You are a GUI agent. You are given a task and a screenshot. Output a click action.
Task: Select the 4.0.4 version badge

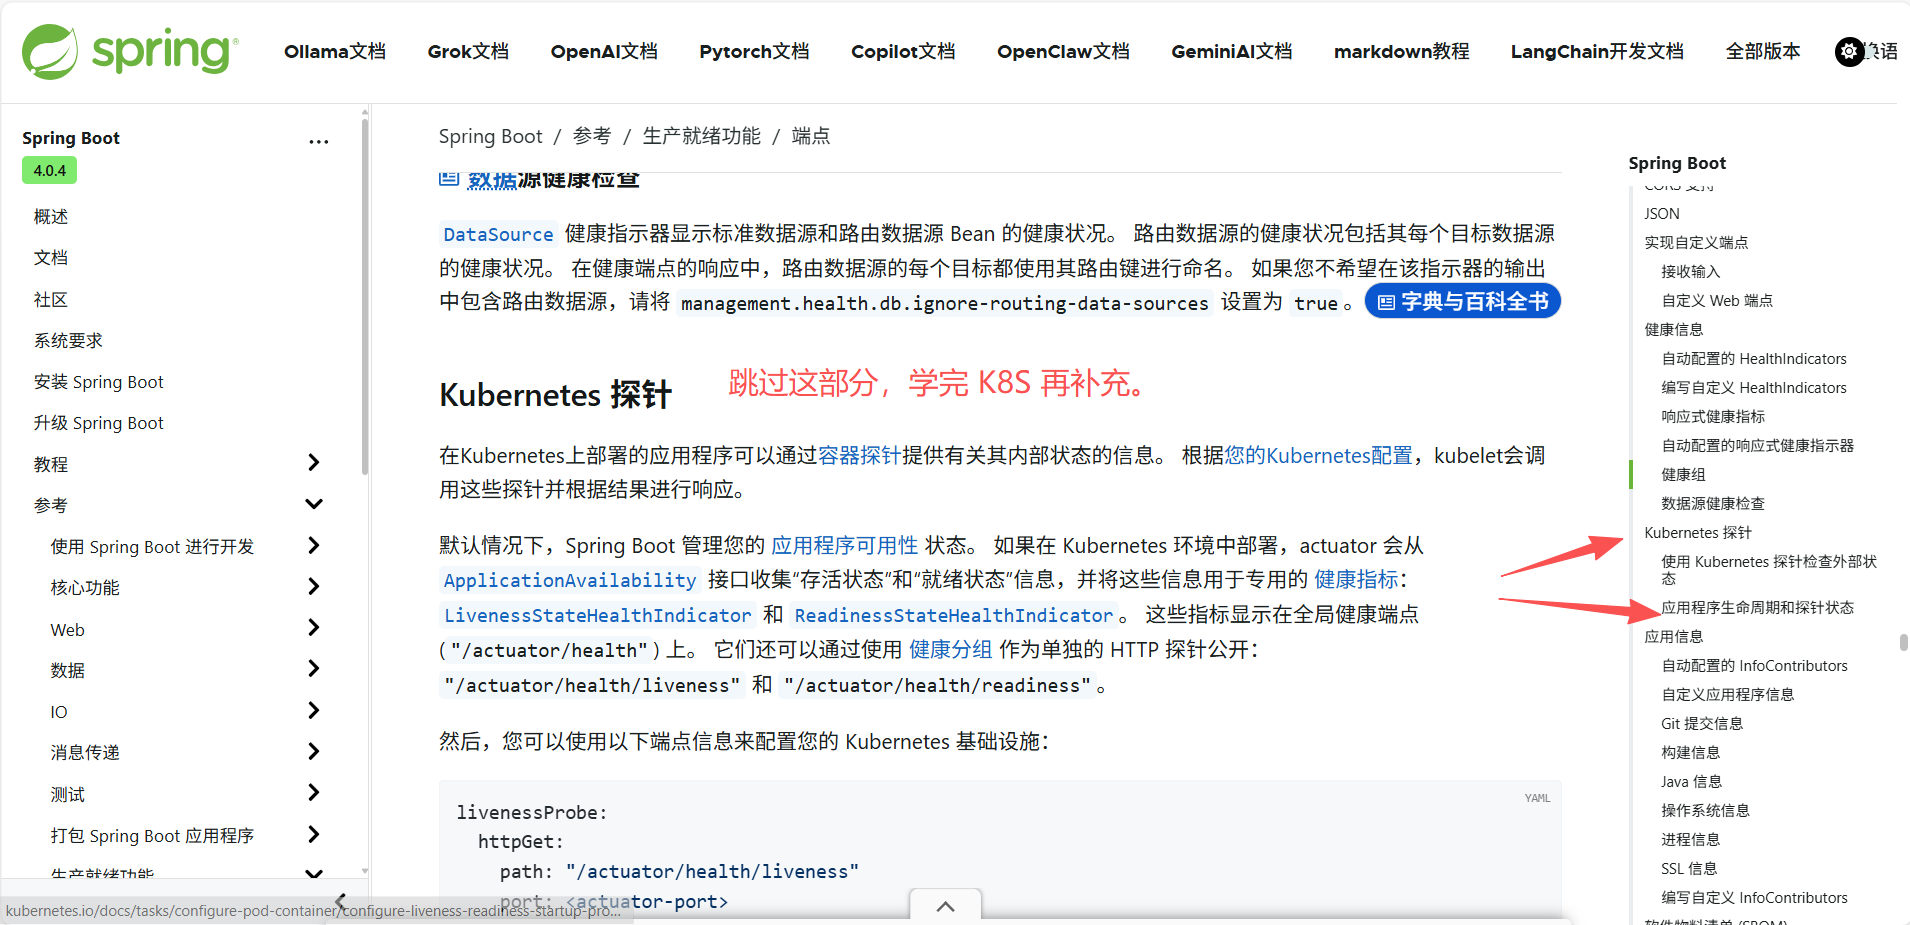[x=49, y=170]
